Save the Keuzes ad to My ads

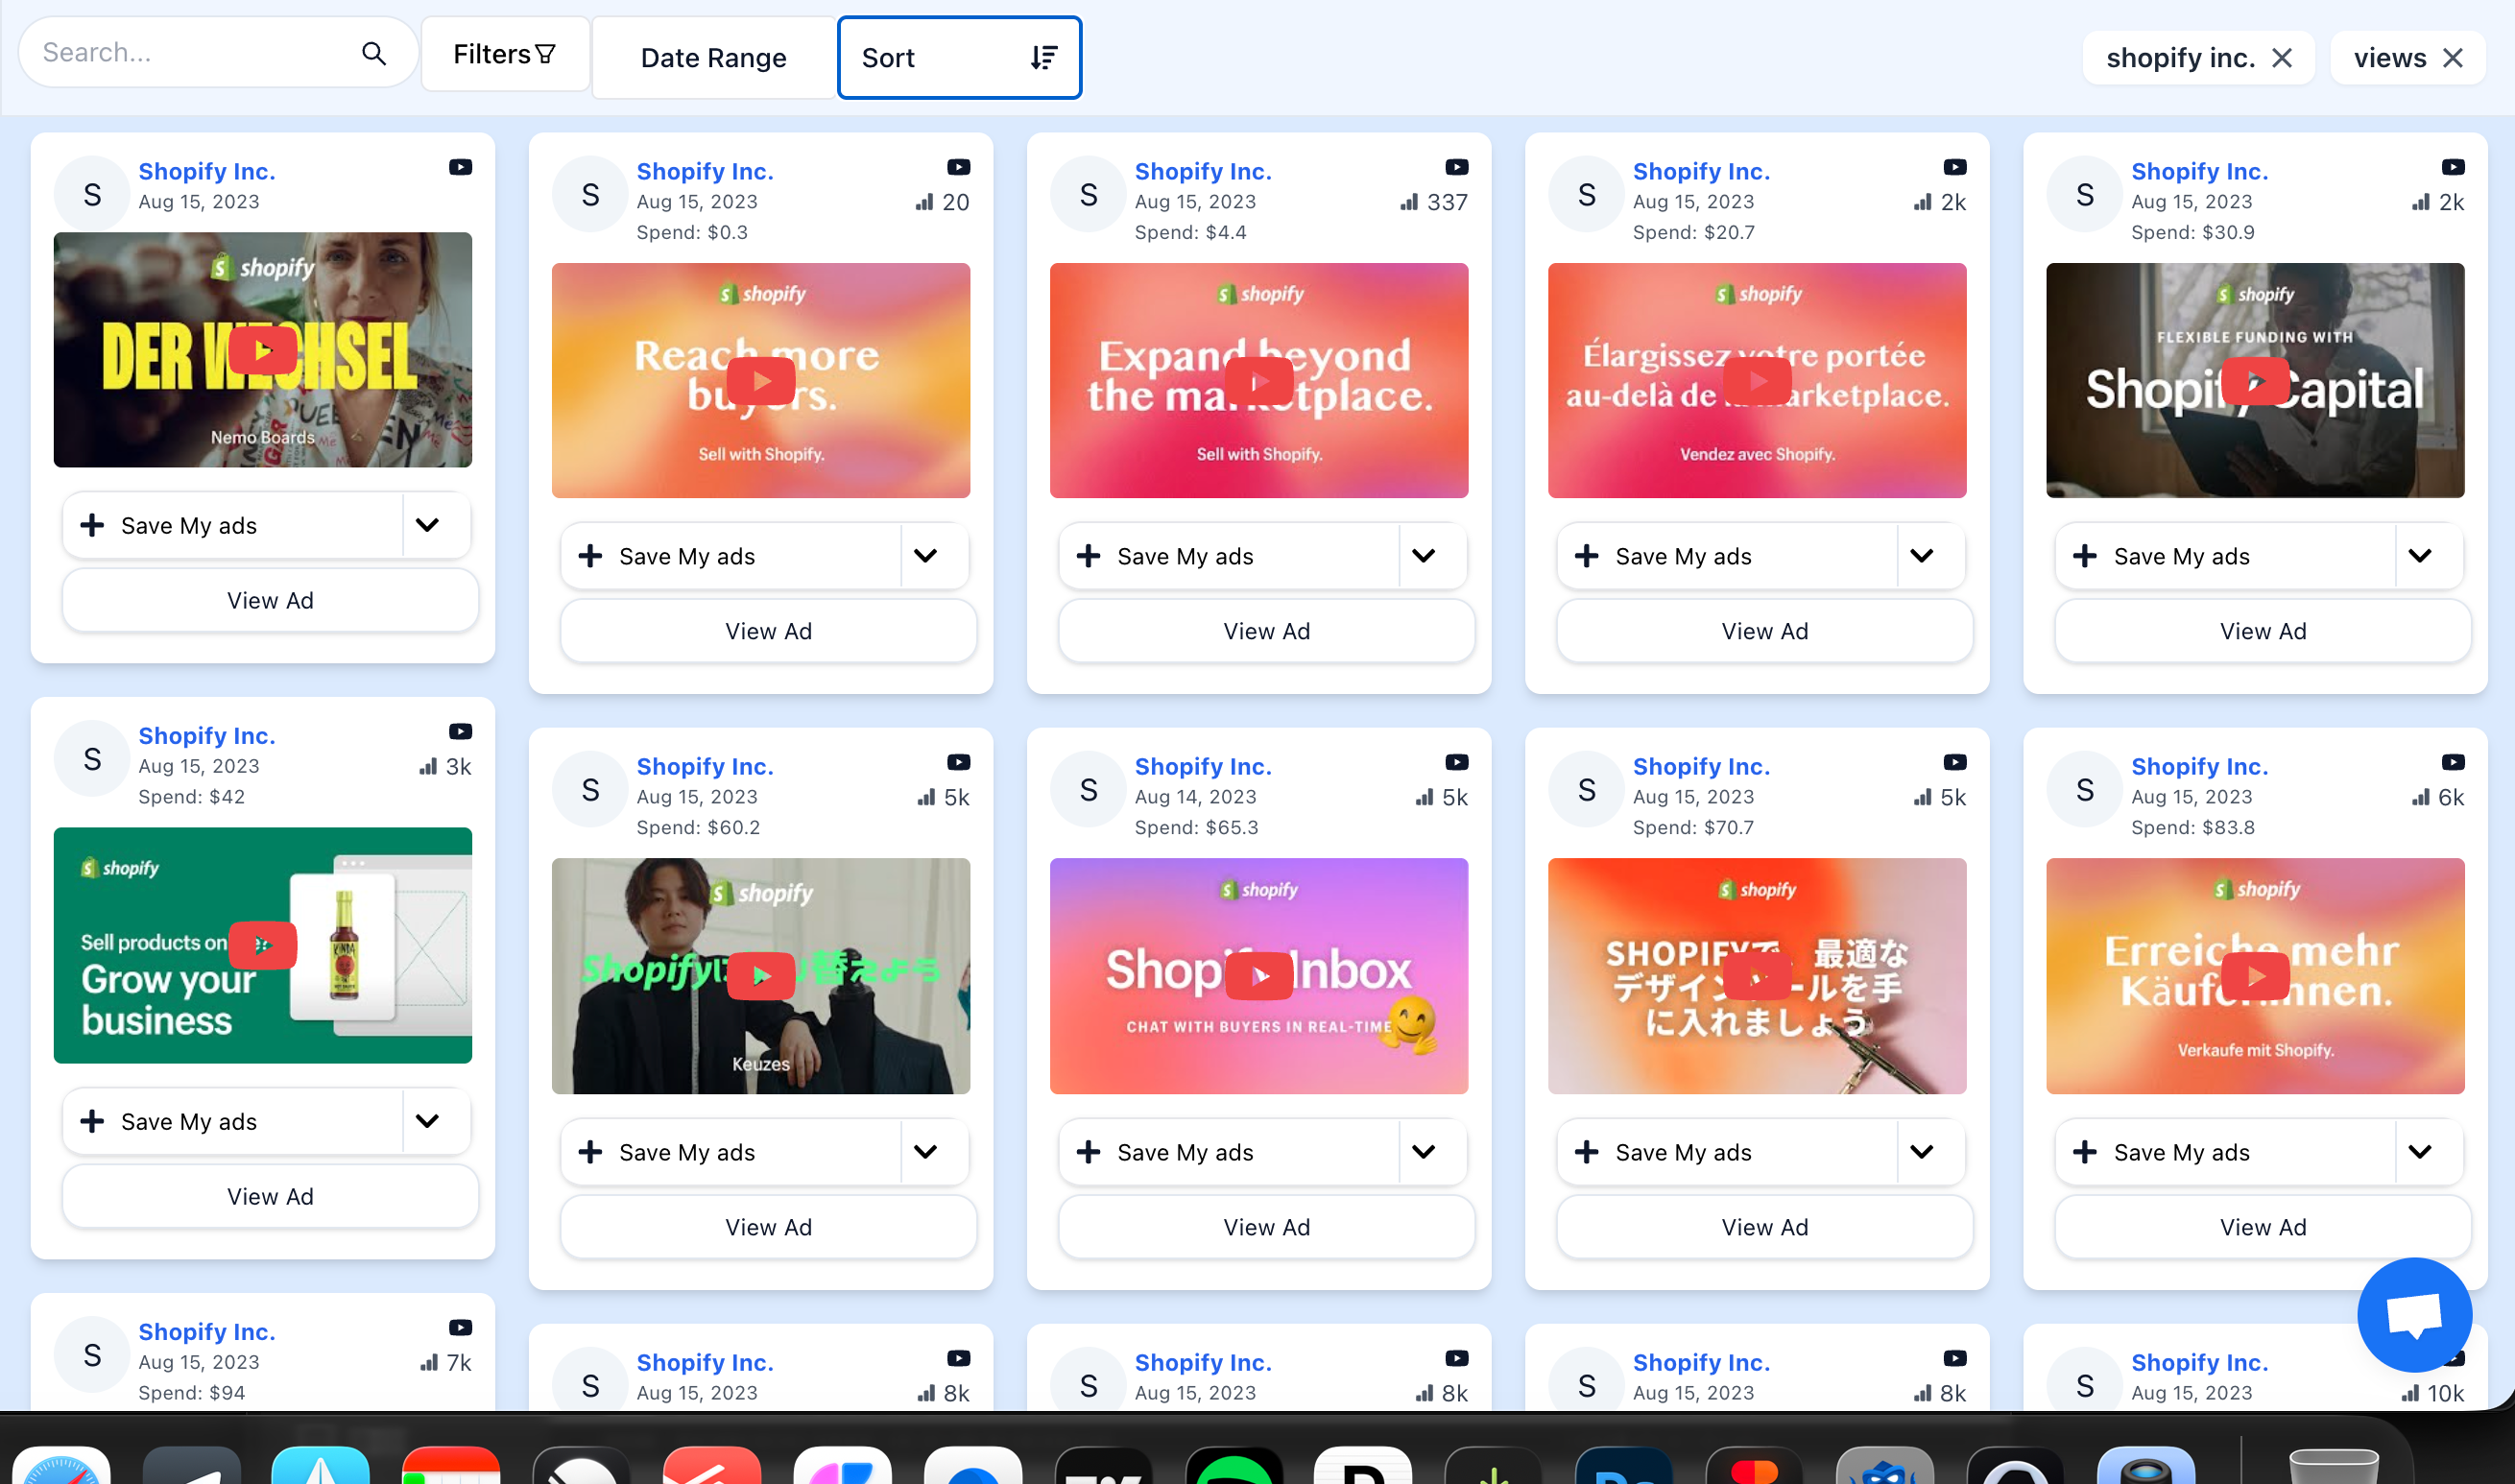tap(731, 1152)
